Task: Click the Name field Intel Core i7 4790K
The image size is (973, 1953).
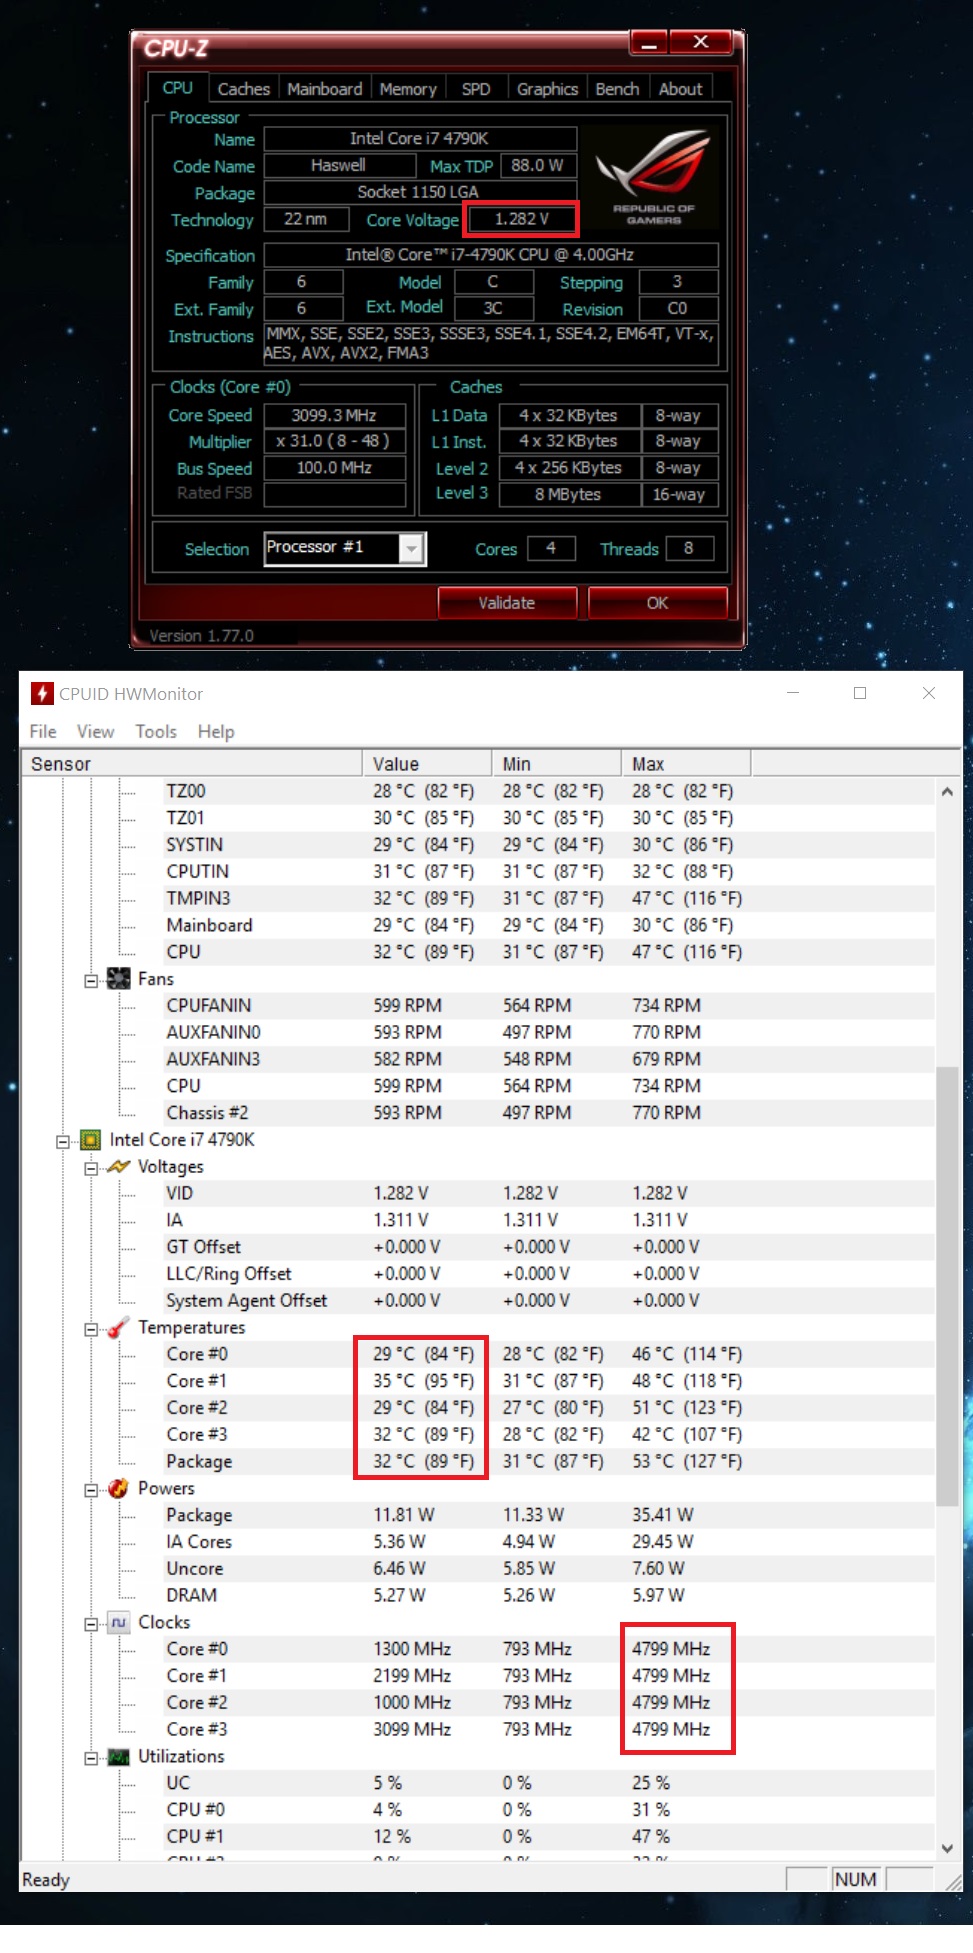Action: click(420, 138)
